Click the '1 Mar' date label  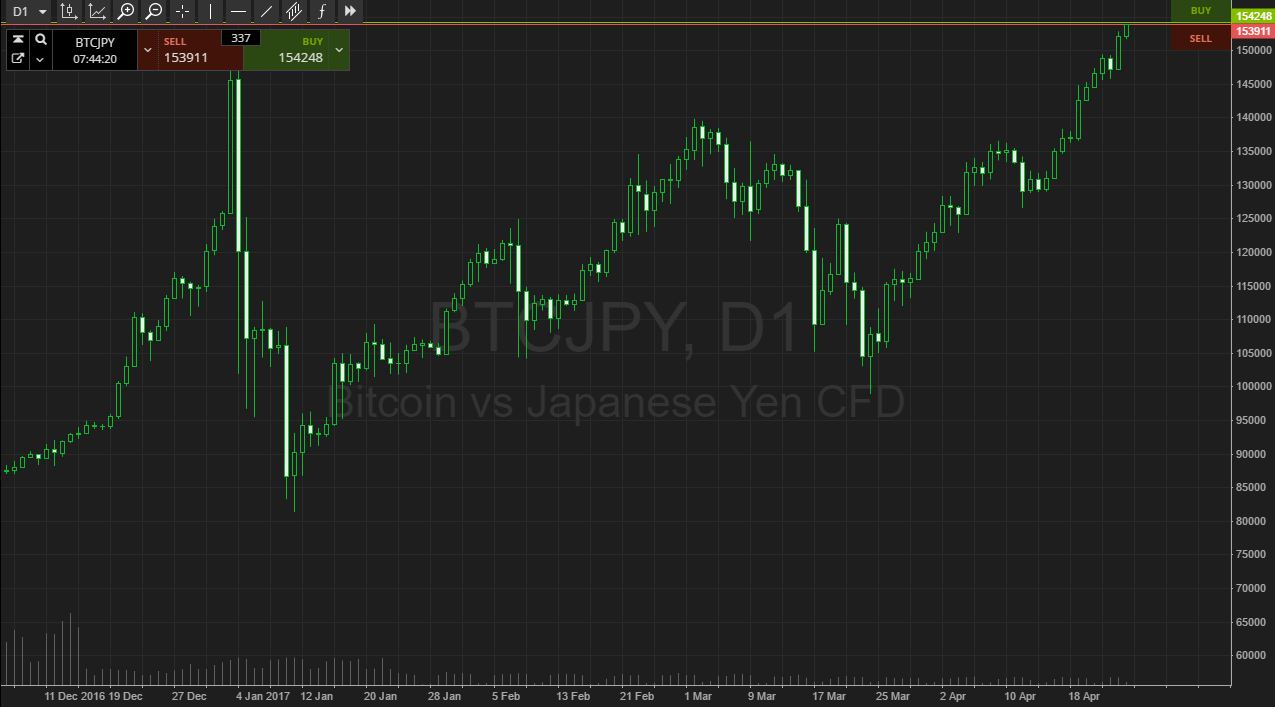(698, 696)
